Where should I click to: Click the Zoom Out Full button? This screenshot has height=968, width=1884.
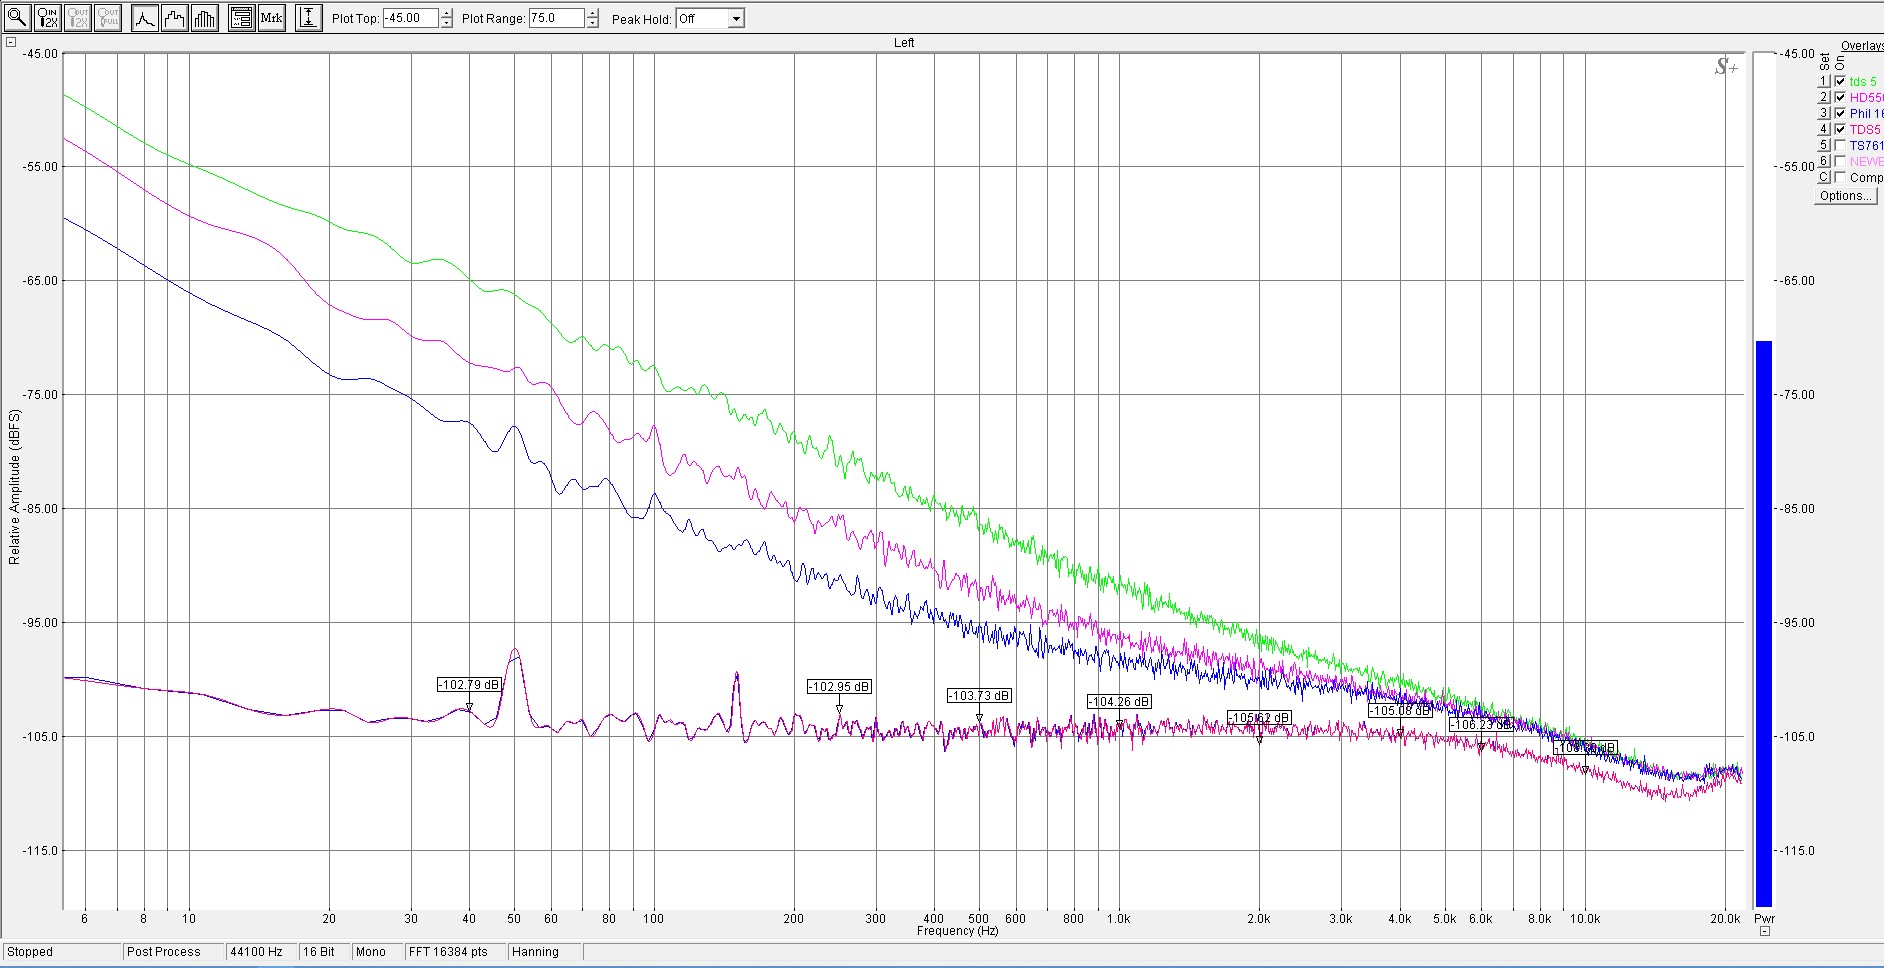tap(107, 17)
